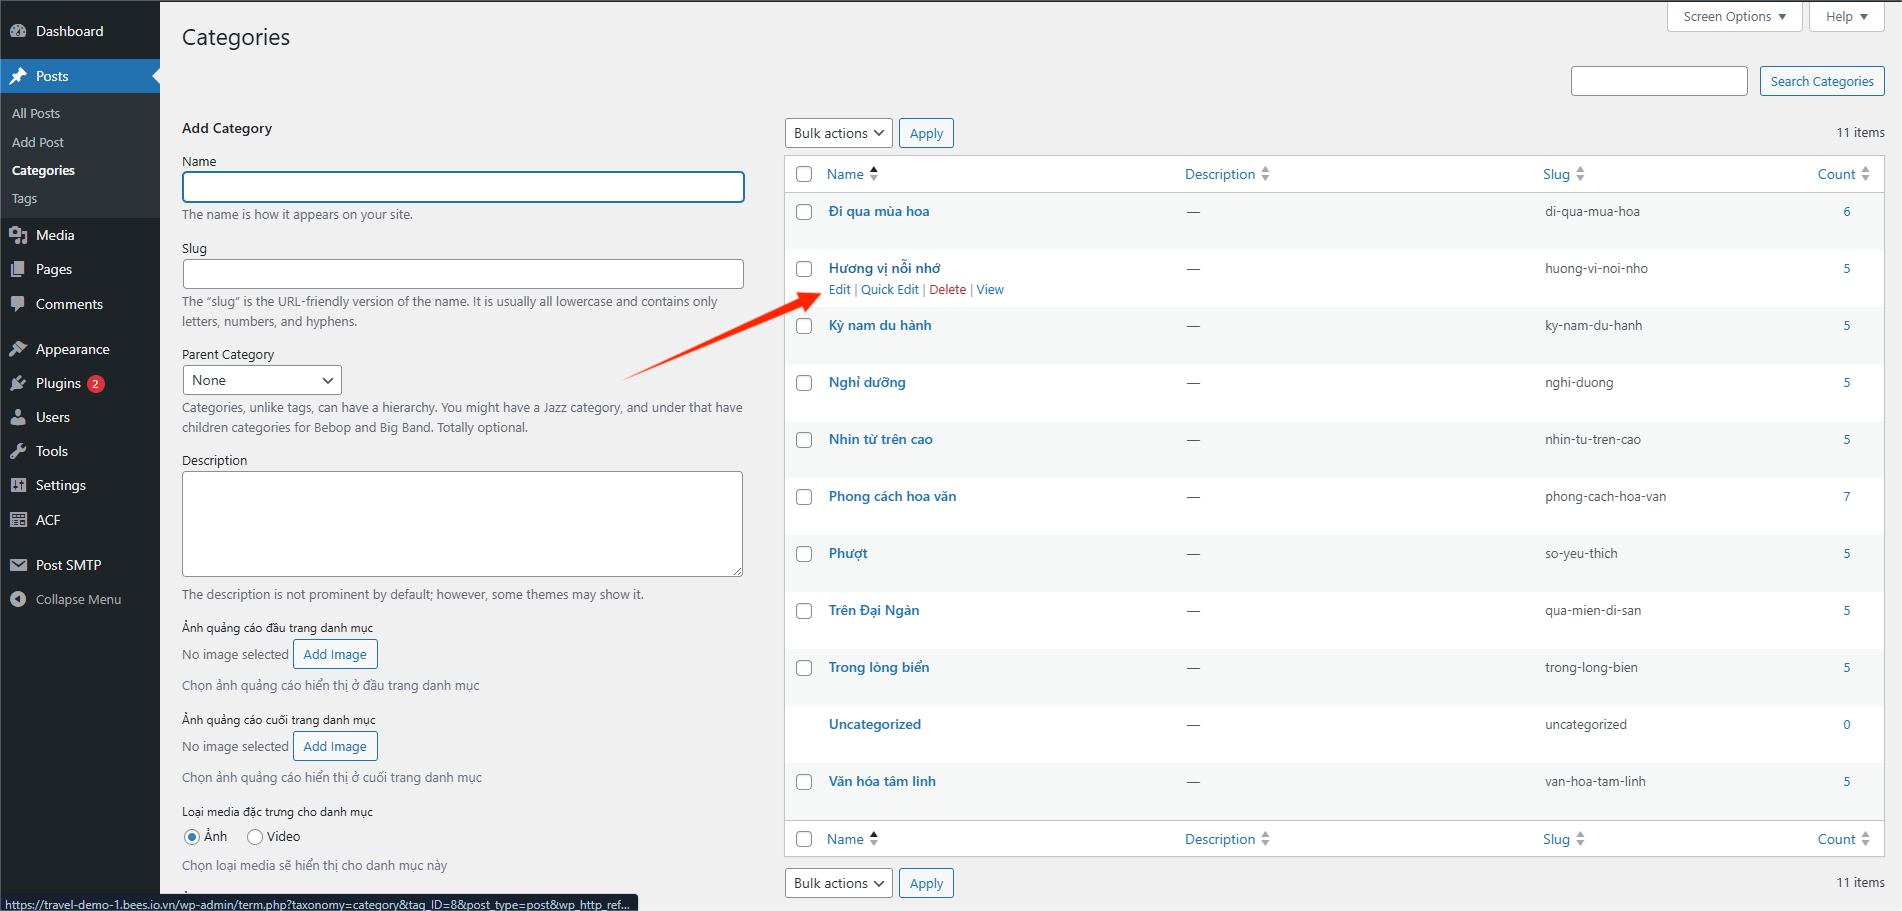Screen dimensions: 1902x911
Task: Click the Pages icon in sidebar
Action: coord(18,269)
